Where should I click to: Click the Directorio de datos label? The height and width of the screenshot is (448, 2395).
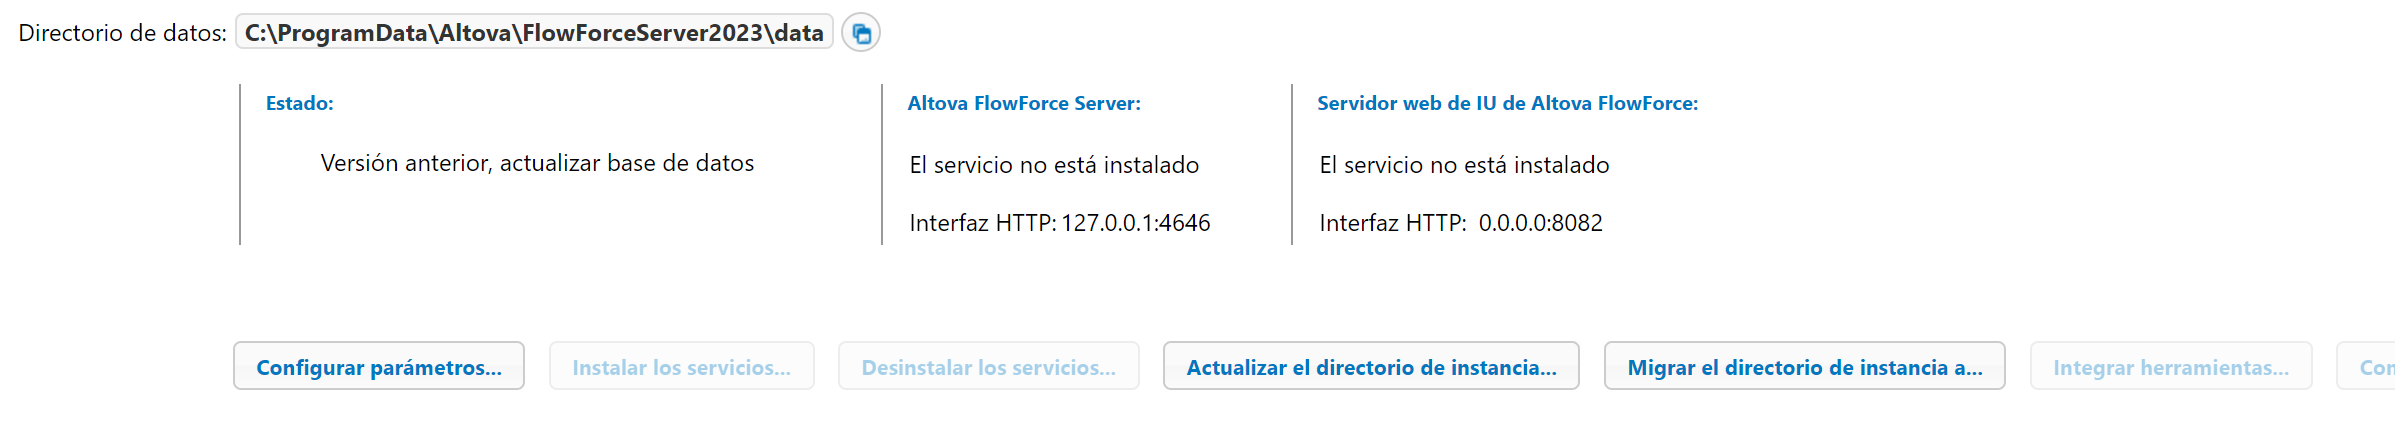(x=122, y=33)
